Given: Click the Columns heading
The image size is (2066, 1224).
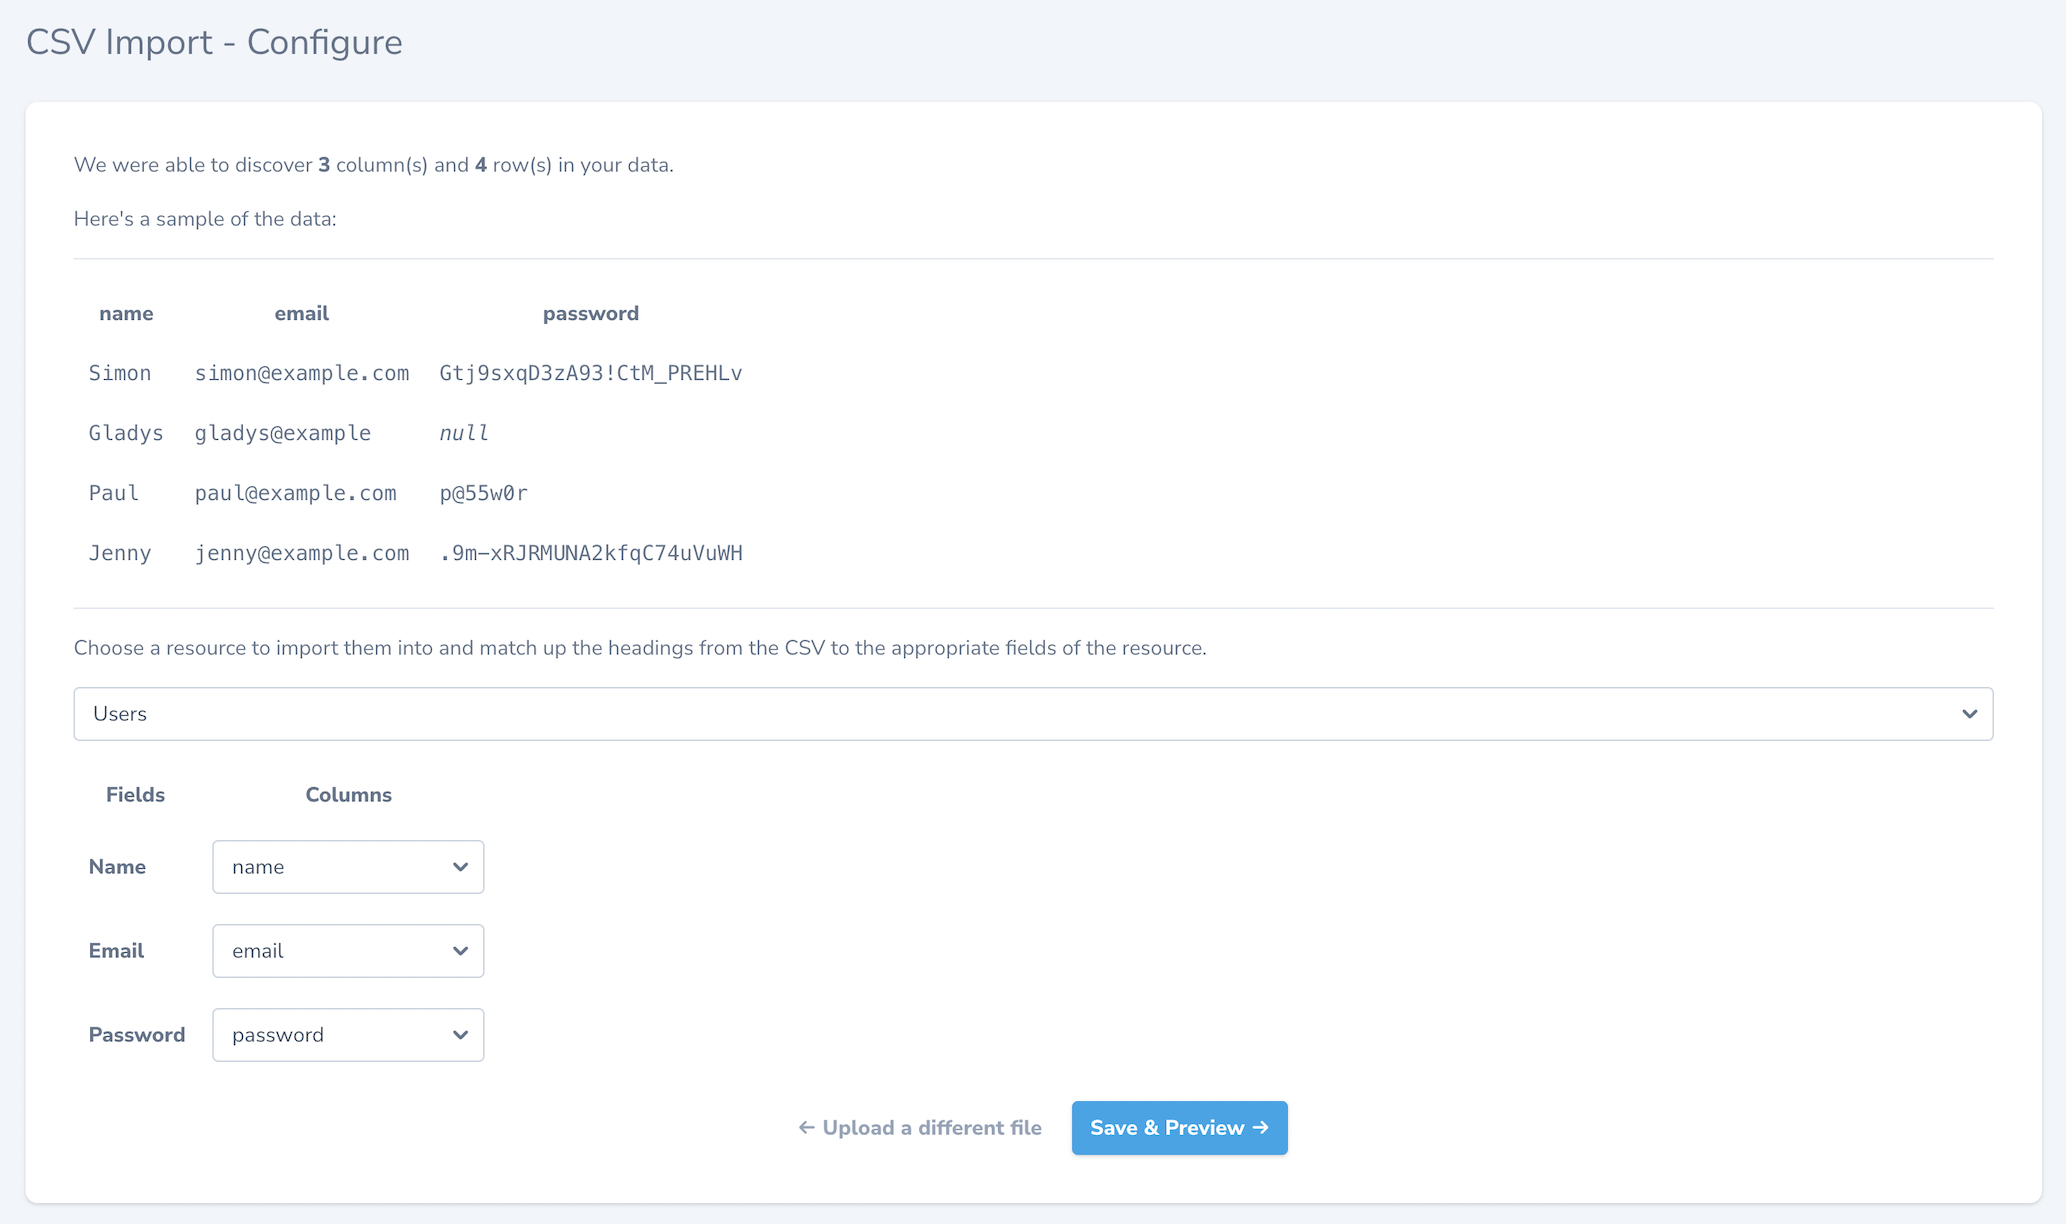Looking at the screenshot, I should pos(348,795).
